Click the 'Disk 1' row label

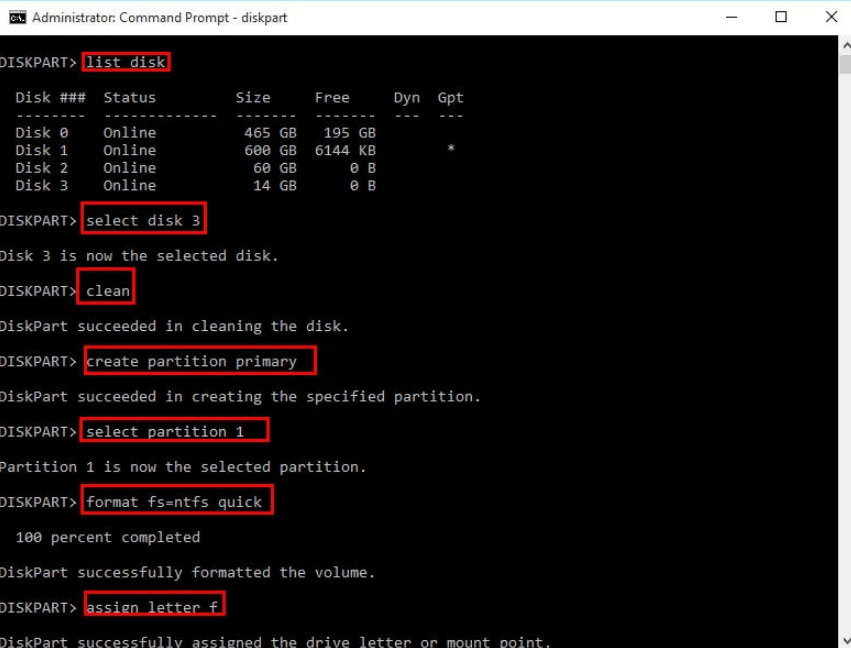point(42,150)
